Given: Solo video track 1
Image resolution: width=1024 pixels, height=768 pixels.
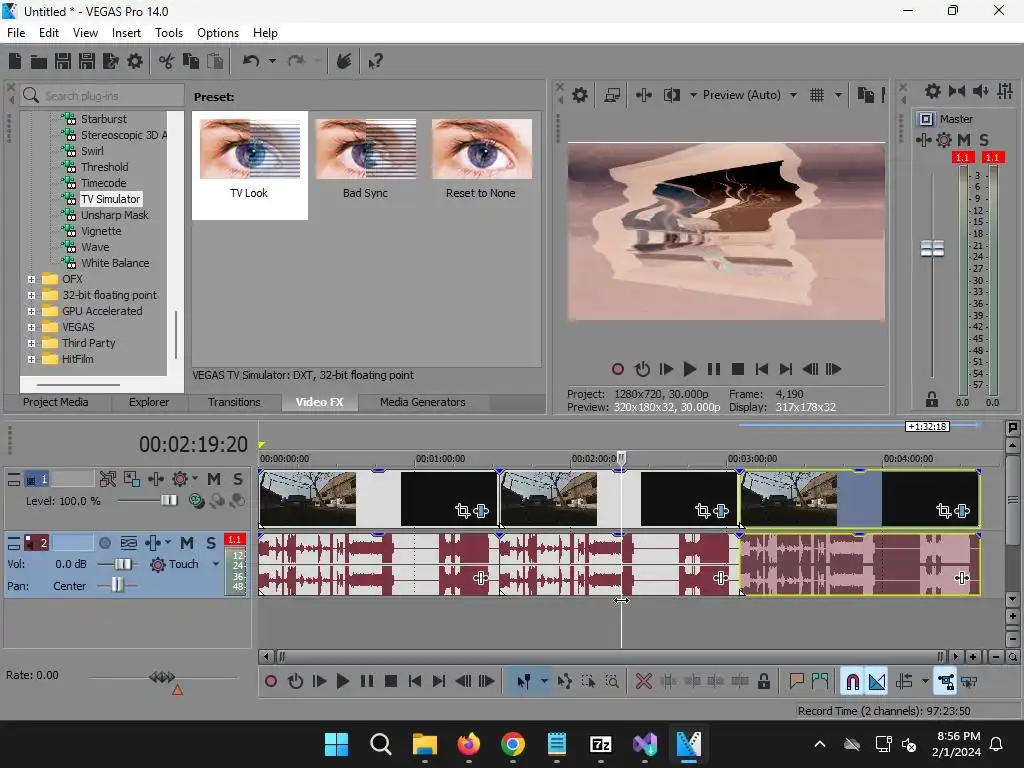Looking at the screenshot, I should (238, 479).
